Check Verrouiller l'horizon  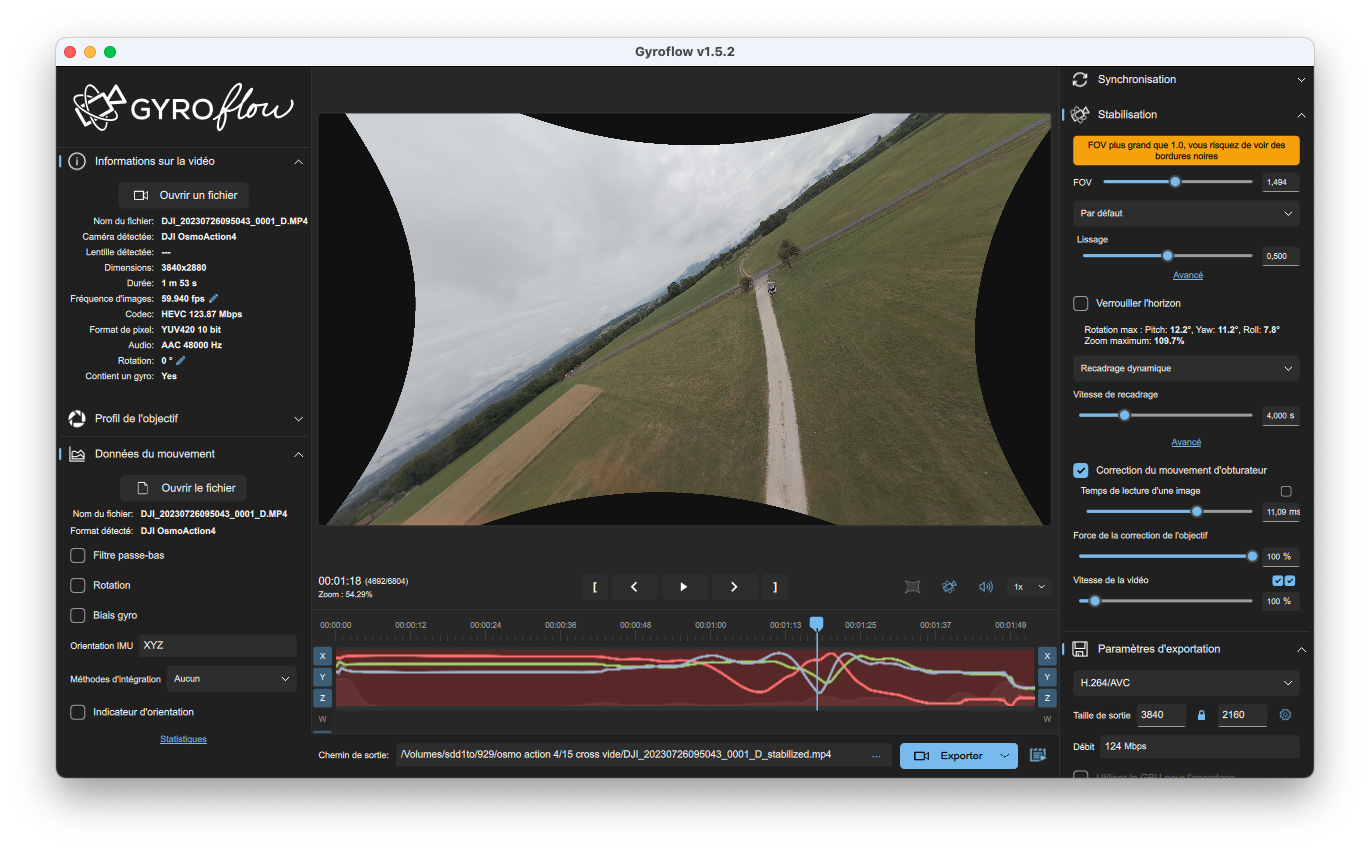click(1081, 303)
